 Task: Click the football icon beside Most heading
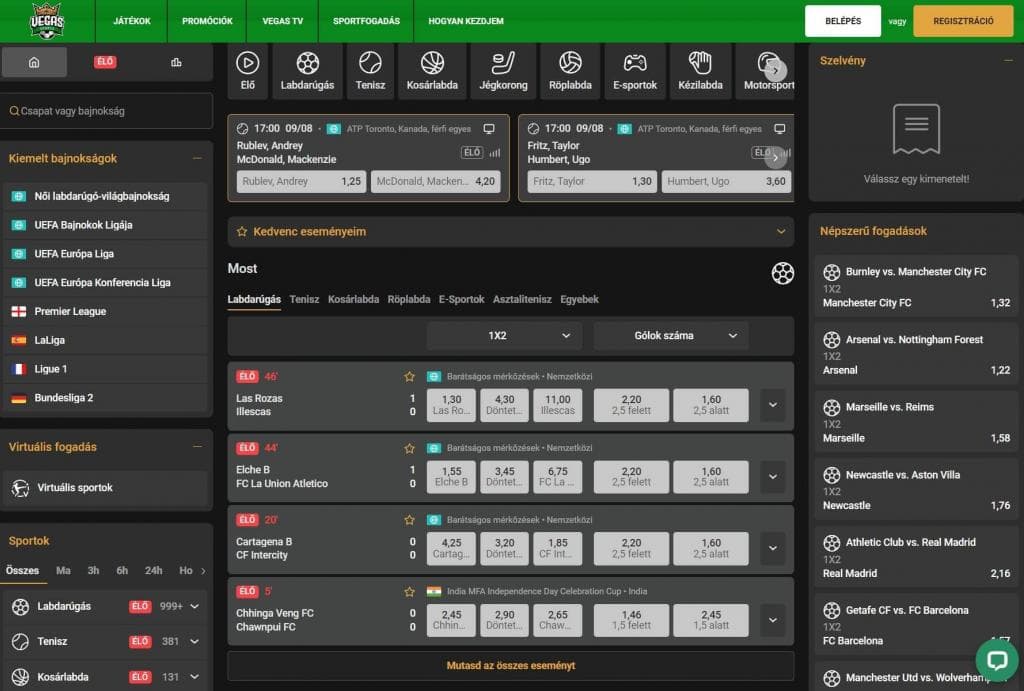(x=782, y=273)
